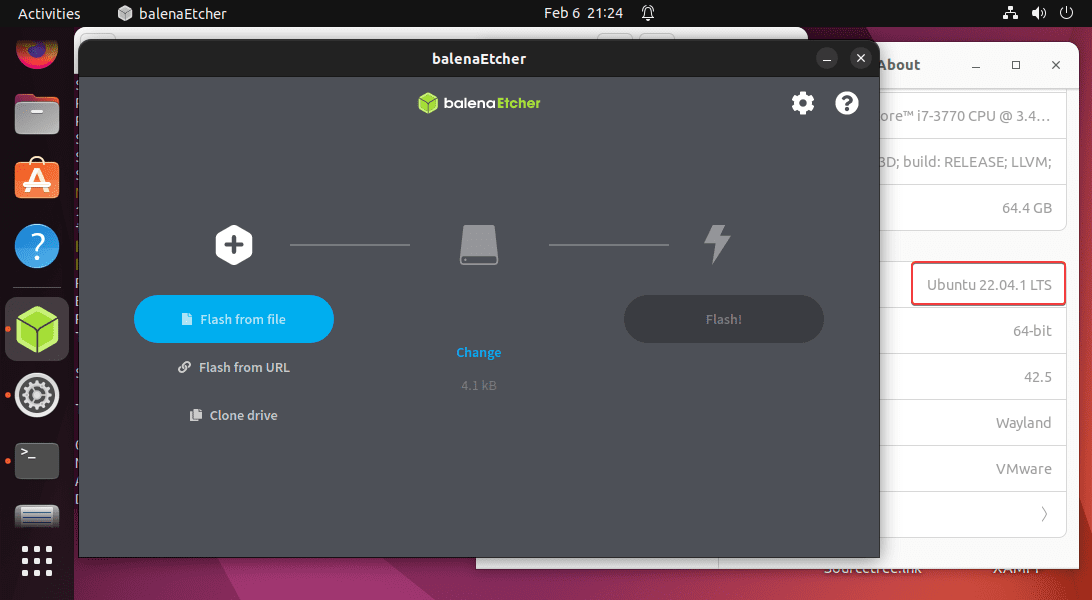Open Firefox from the dock
Screen dimensions: 1092x600
[37, 52]
